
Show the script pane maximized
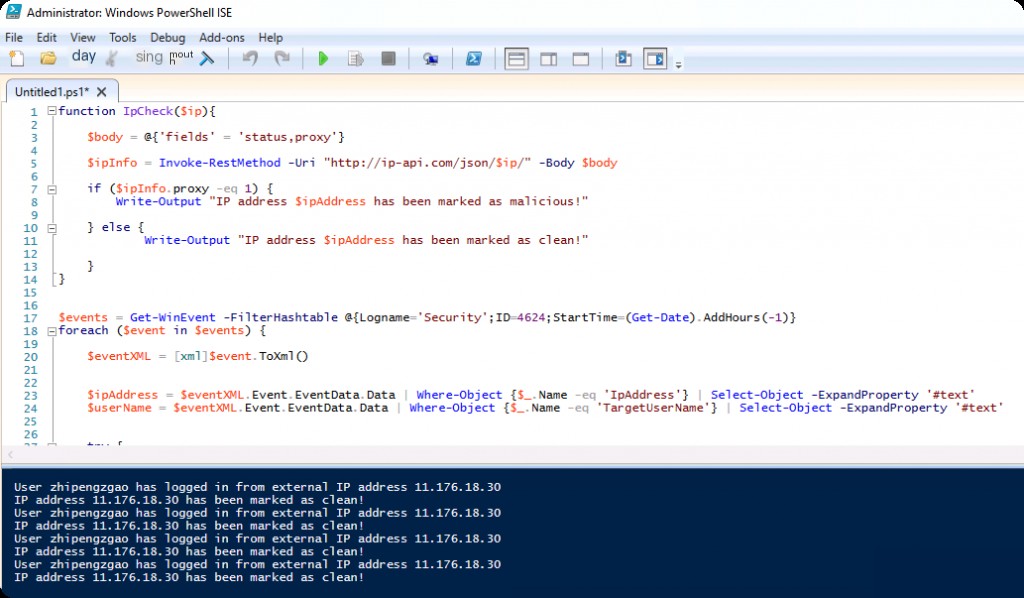(581, 59)
